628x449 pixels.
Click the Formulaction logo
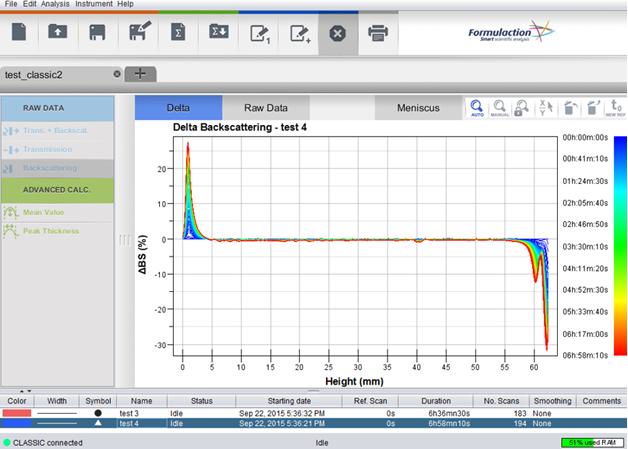[511, 31]
